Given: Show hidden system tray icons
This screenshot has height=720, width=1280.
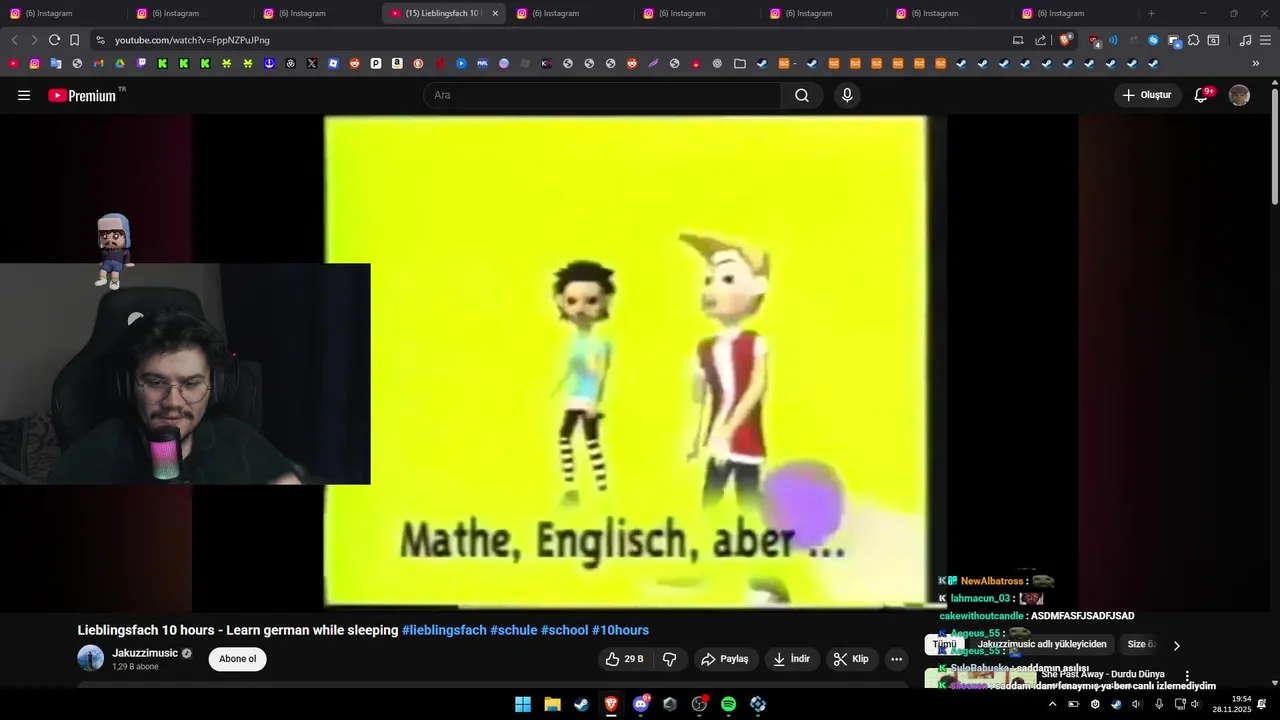Looking at the screenshot, I should pyautogui.click(x=1052, y=704).
